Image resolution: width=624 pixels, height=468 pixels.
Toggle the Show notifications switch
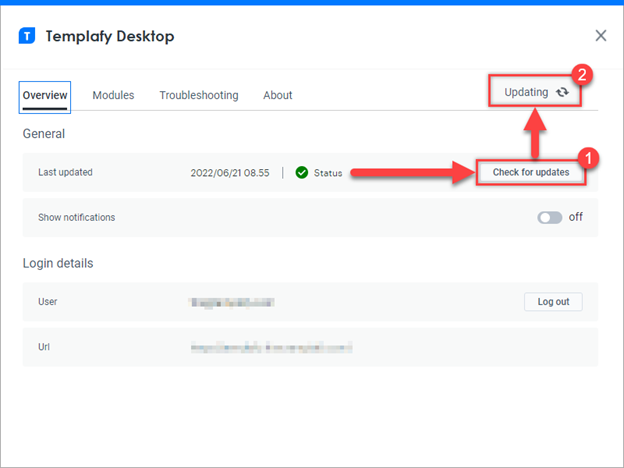[x=550, y=217]
